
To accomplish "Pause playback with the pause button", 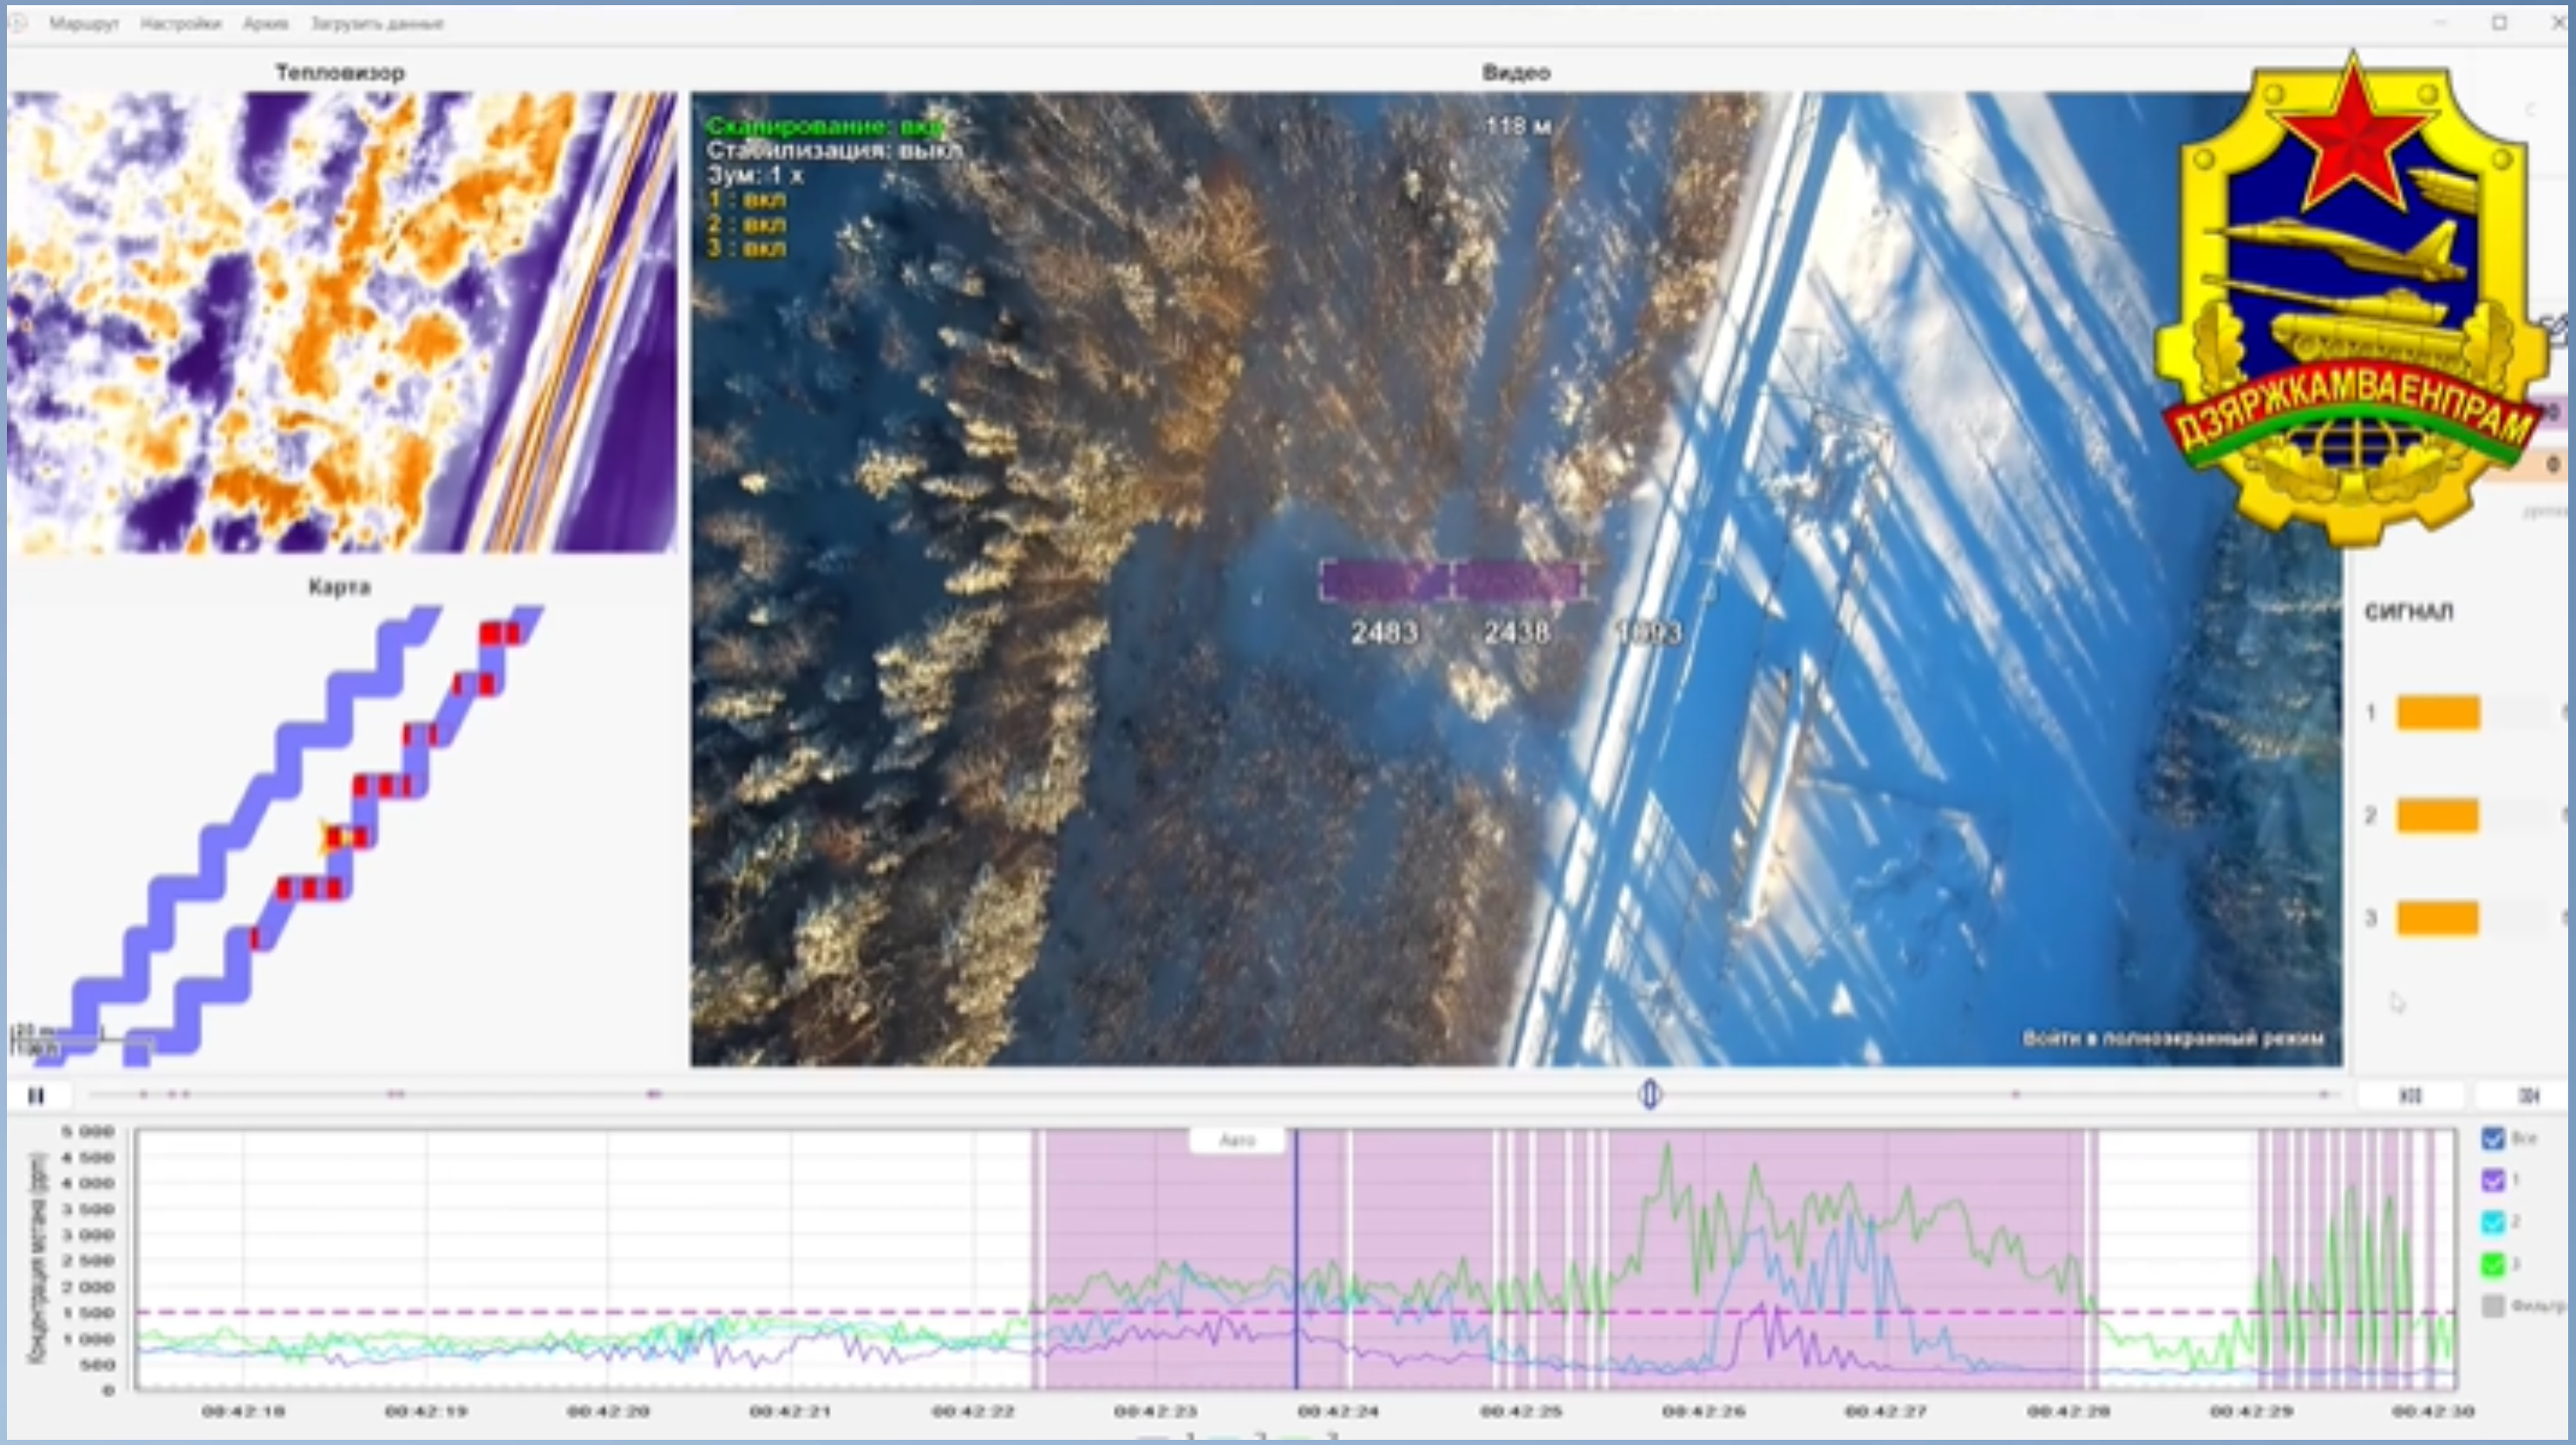I will 36,1096.
